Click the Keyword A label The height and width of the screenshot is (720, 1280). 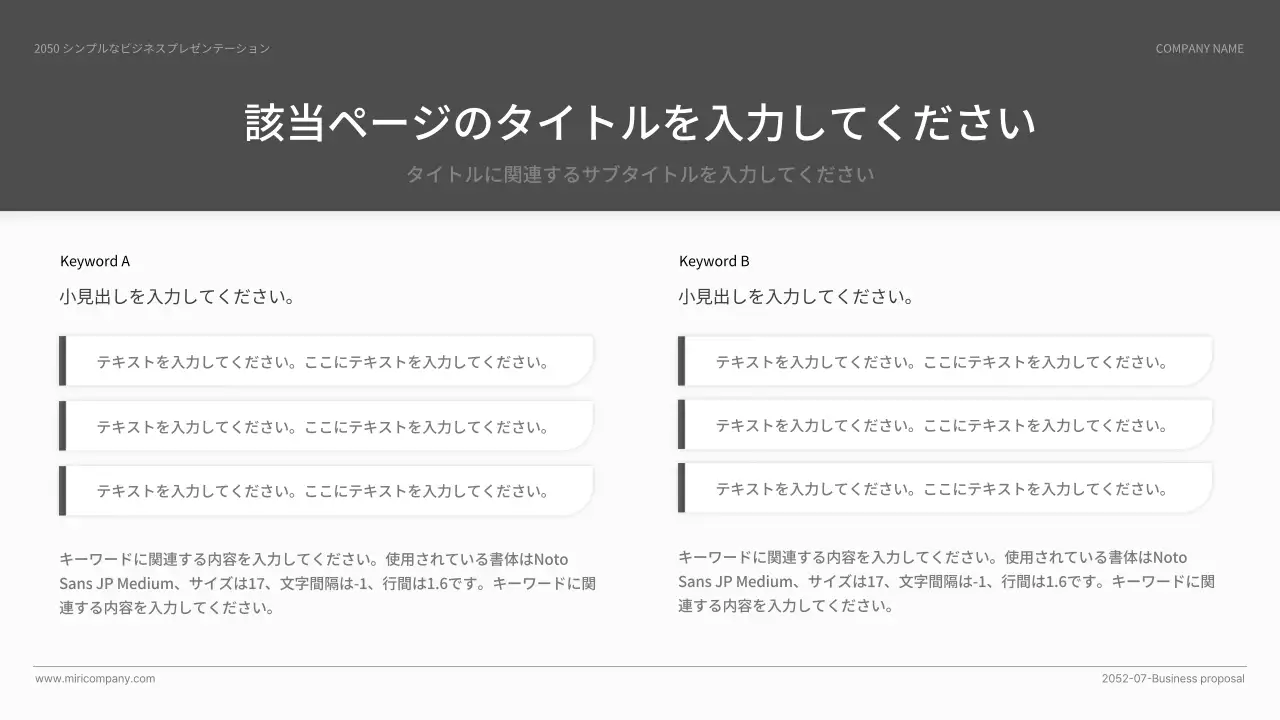tap(95, 261)
